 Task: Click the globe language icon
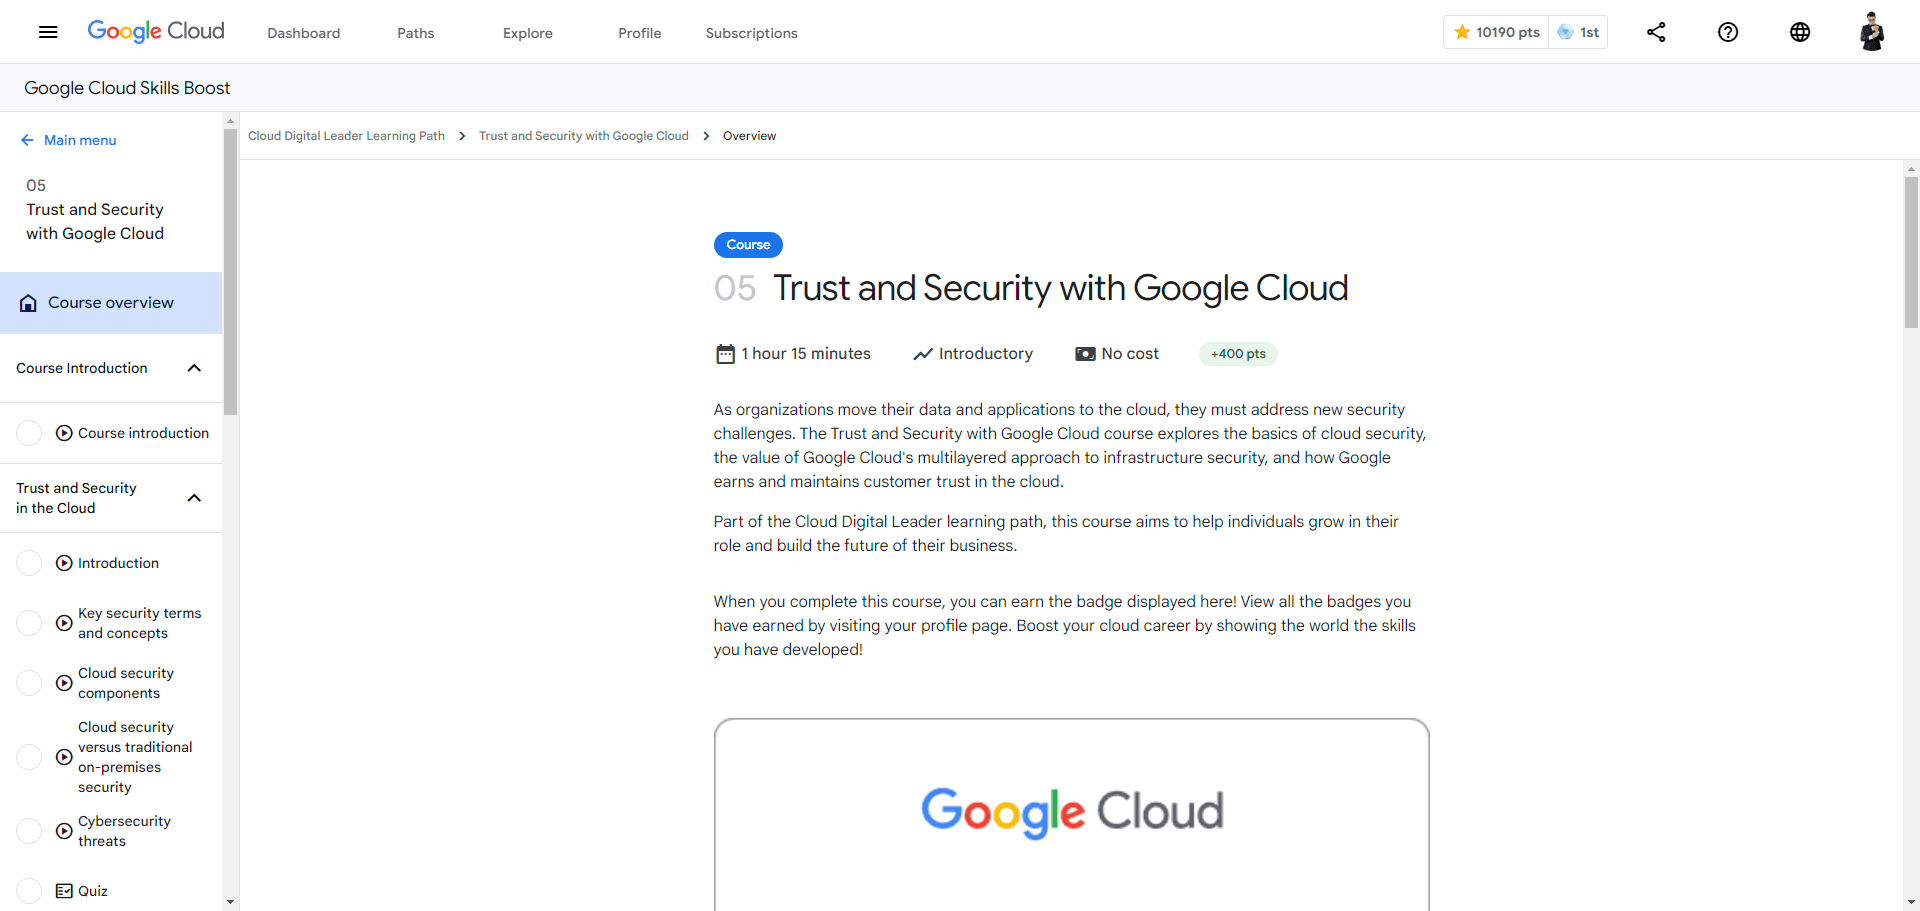tap(1800, 32)
